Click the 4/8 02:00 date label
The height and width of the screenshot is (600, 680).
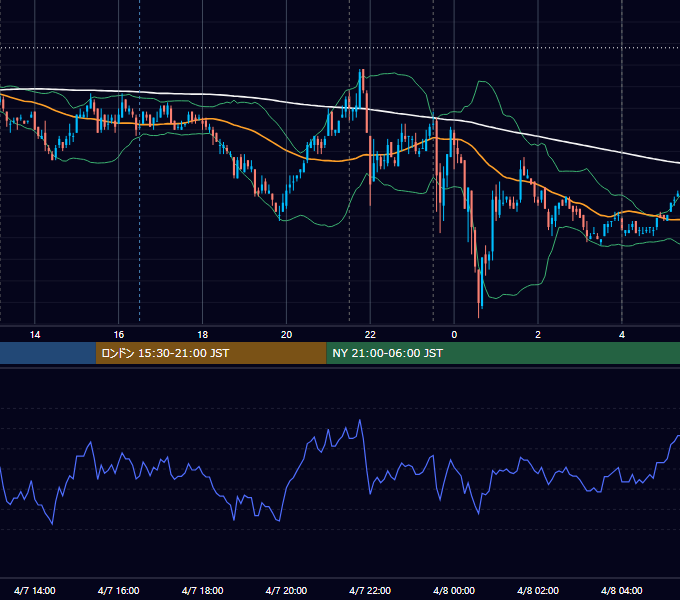pos(538,590)
